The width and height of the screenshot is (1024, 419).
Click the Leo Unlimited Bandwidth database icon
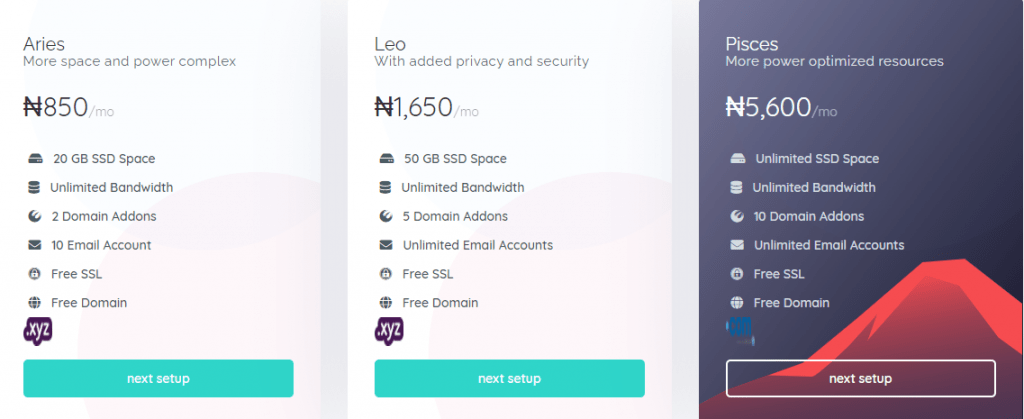point(385,187)
